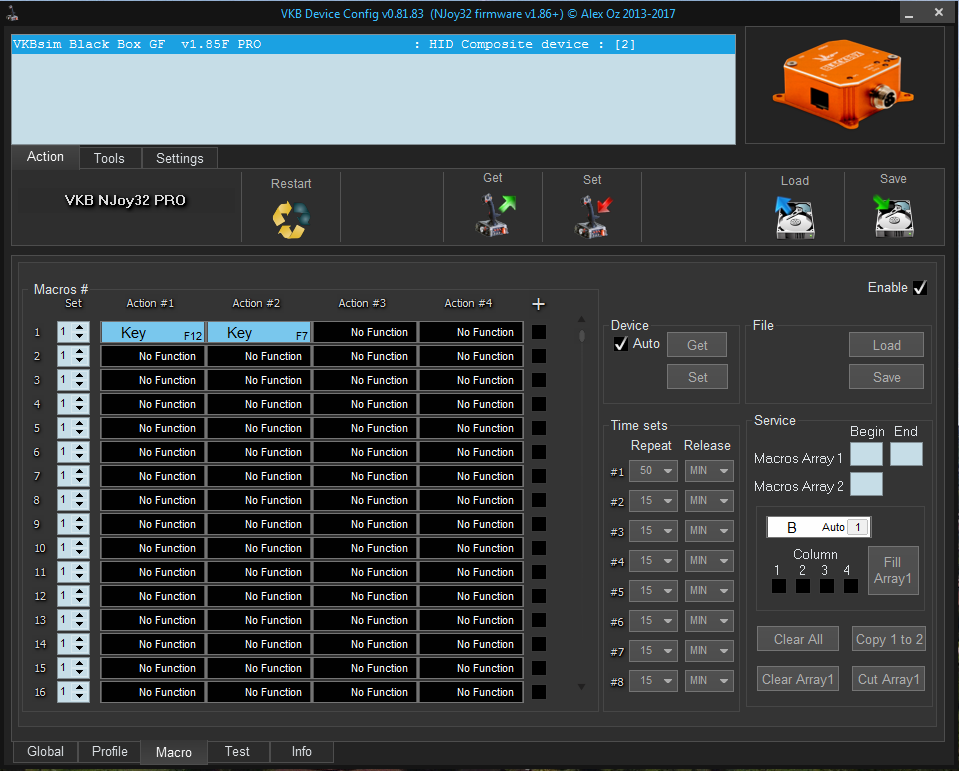959x771 pixels.
Task: Click the Macros Array 2 Begin field
Action: pyautogui.click(x=867, y=484)
